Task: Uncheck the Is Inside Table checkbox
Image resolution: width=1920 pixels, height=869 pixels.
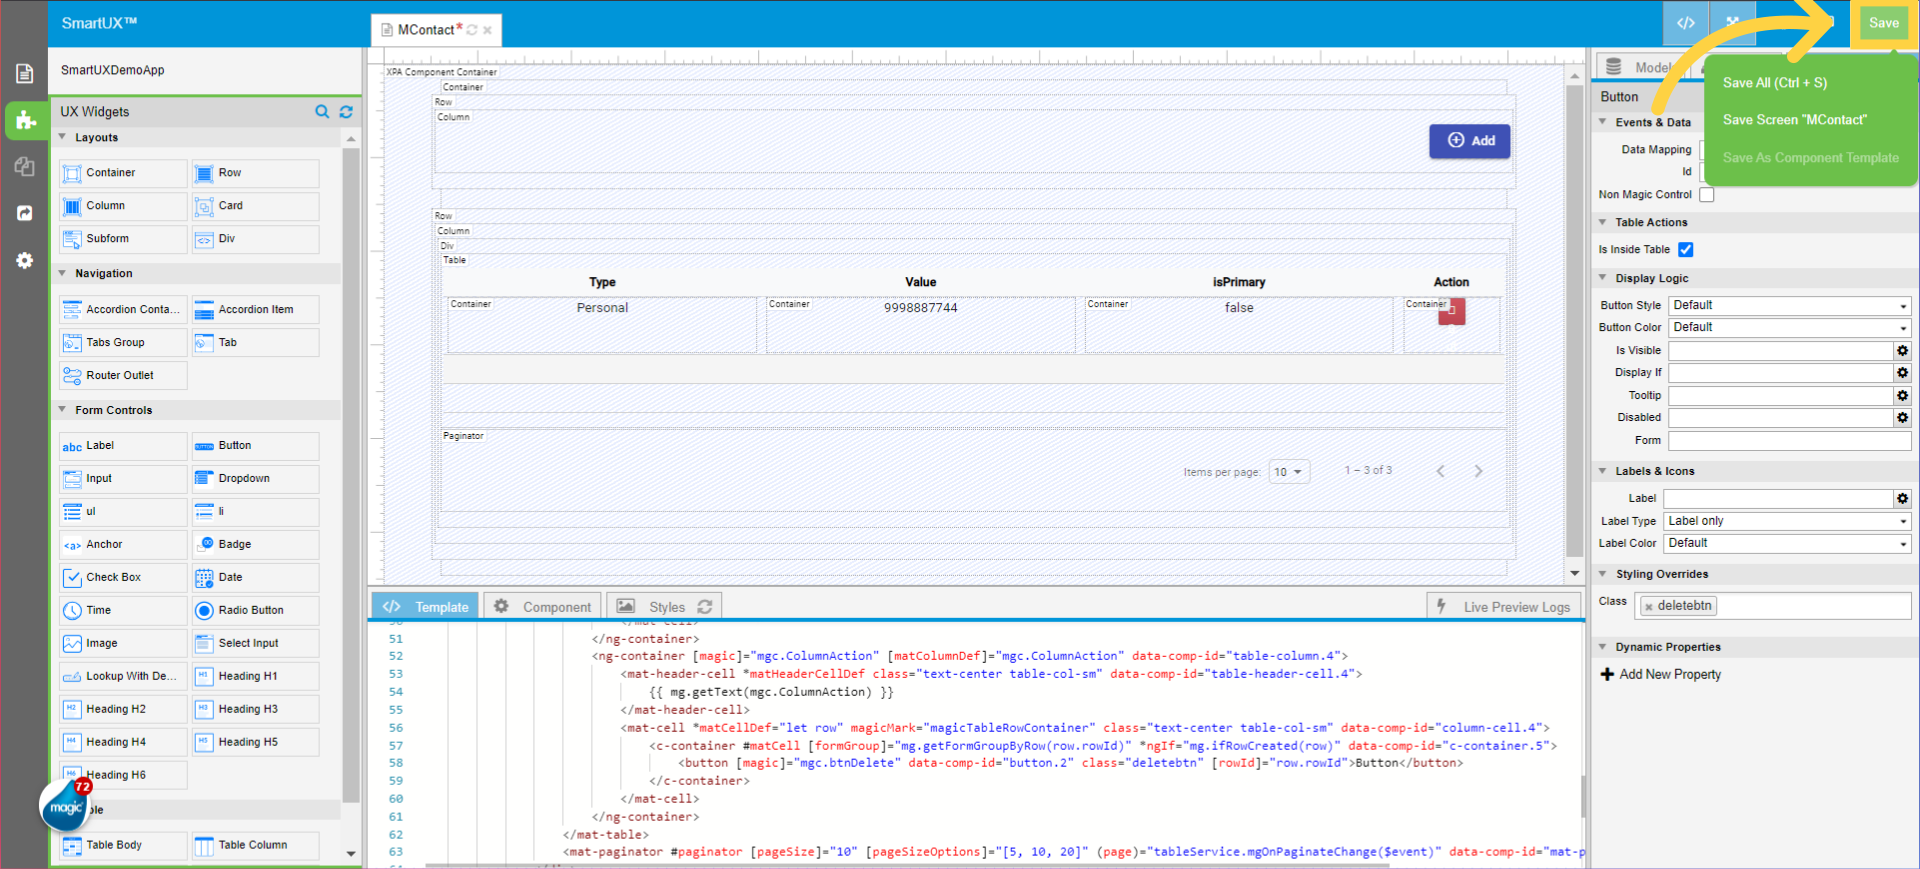Action: pyautogui.click(x=1686, y=250)
